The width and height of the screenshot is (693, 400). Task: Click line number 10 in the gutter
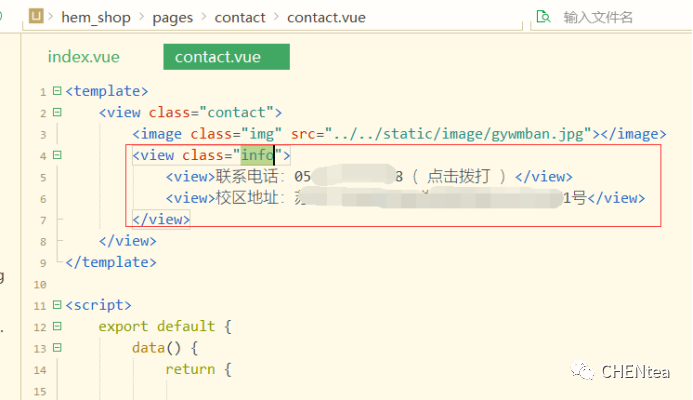(x=40, y=284)
